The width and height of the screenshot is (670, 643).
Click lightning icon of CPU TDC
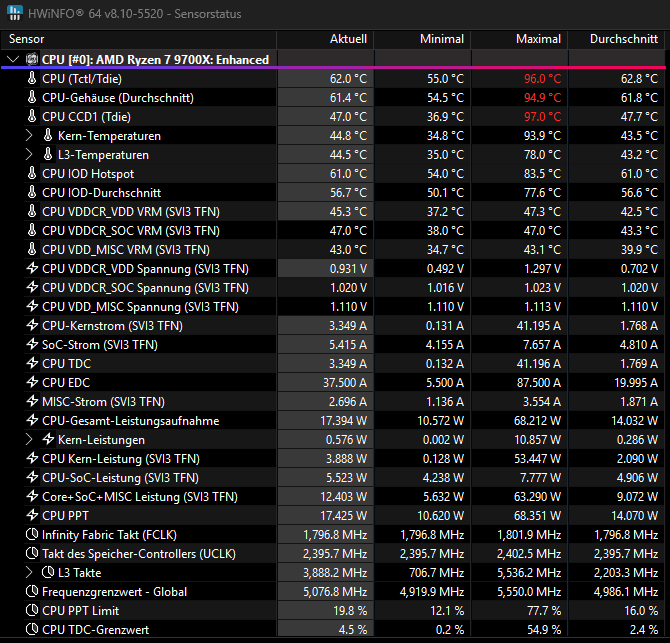[32, 363]
